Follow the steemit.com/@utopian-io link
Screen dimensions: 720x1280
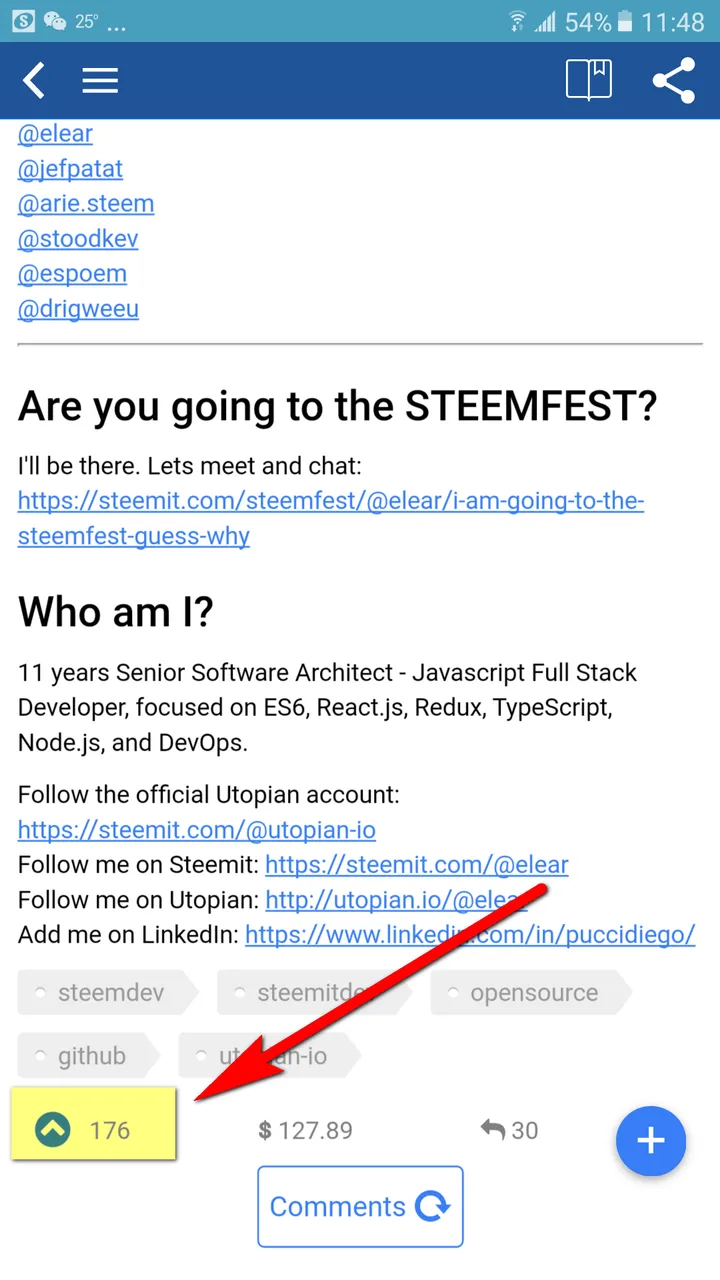pos(197,830)
